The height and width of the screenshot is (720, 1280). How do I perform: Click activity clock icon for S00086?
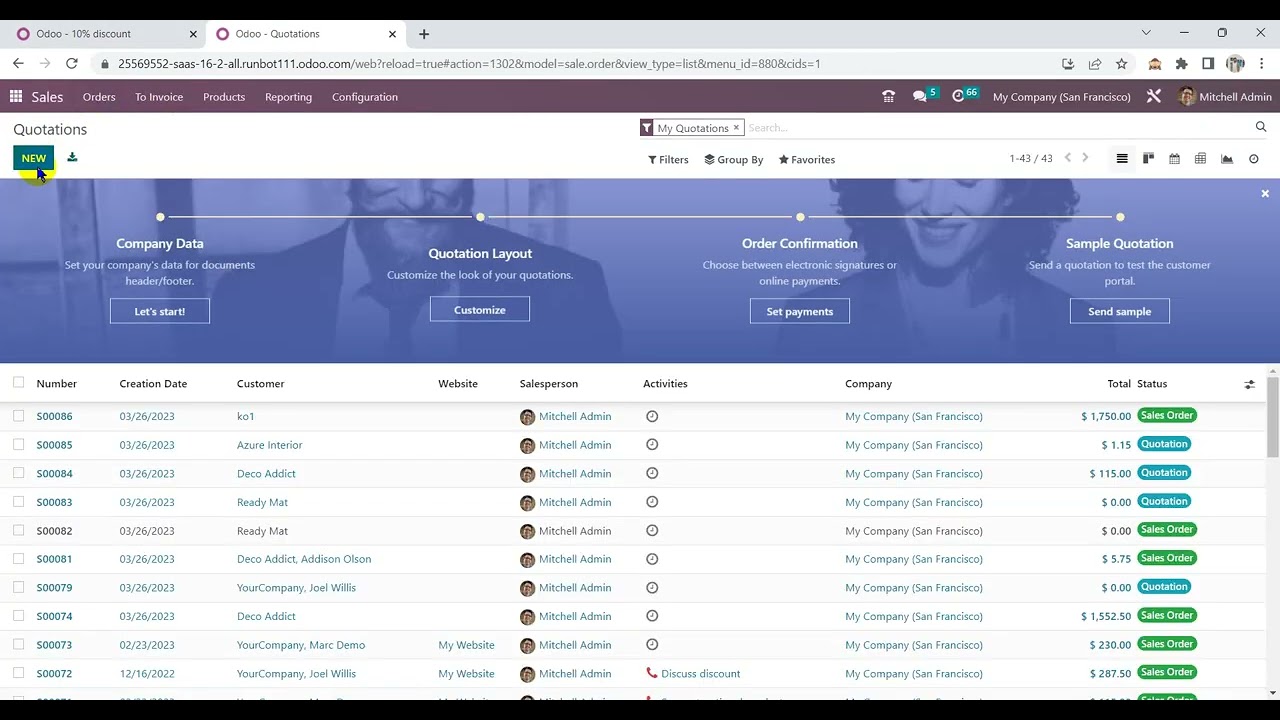652,416
